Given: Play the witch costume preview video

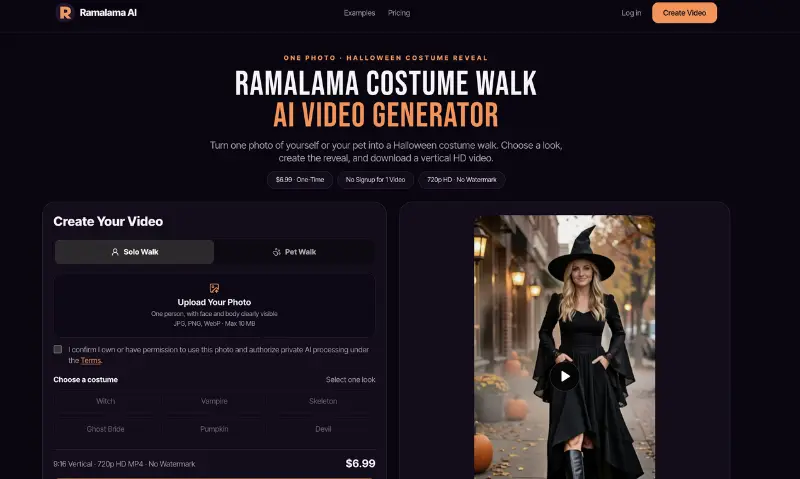Looking at the screenshot, I should coord(564,376).
